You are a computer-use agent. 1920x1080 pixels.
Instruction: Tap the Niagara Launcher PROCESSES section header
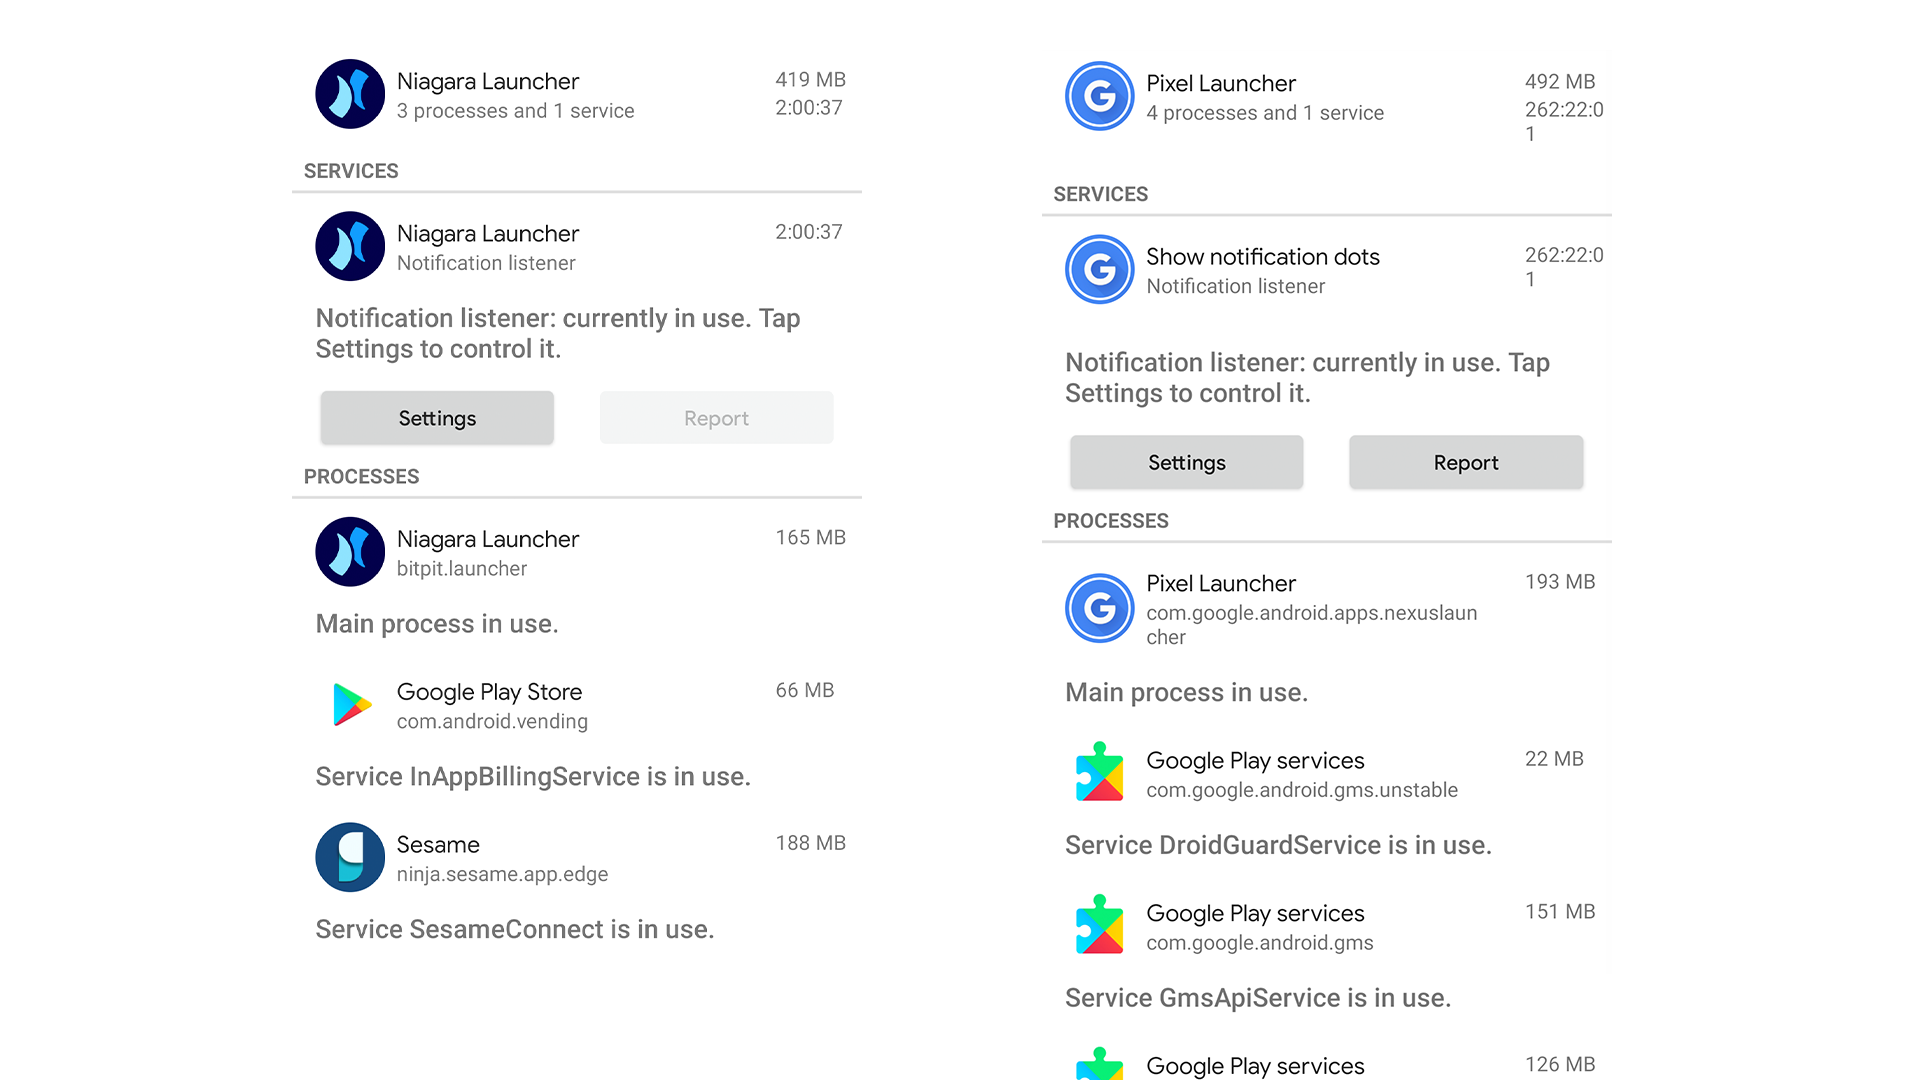[x=361, y=477]
